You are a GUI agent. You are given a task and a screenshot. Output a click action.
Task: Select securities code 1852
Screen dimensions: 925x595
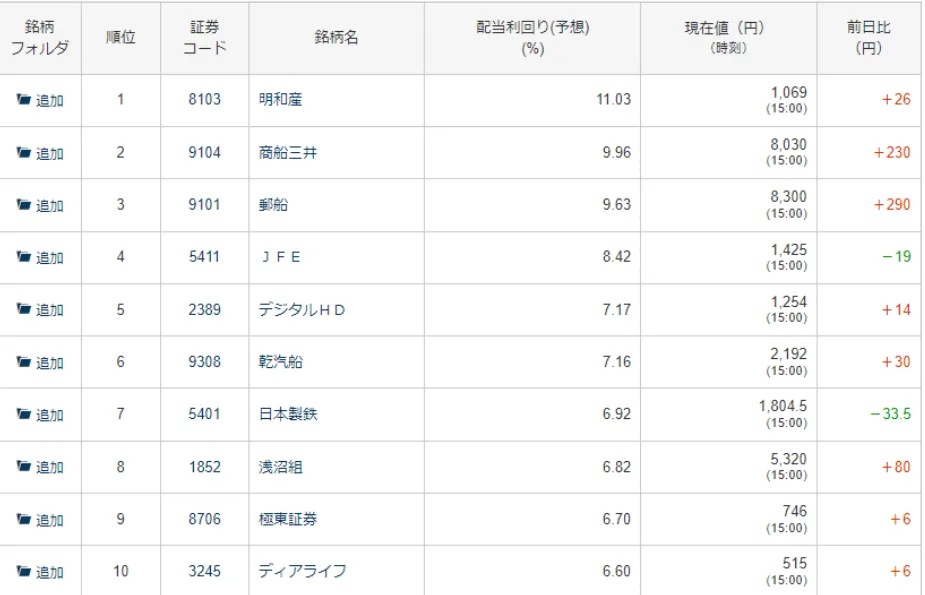205,466
